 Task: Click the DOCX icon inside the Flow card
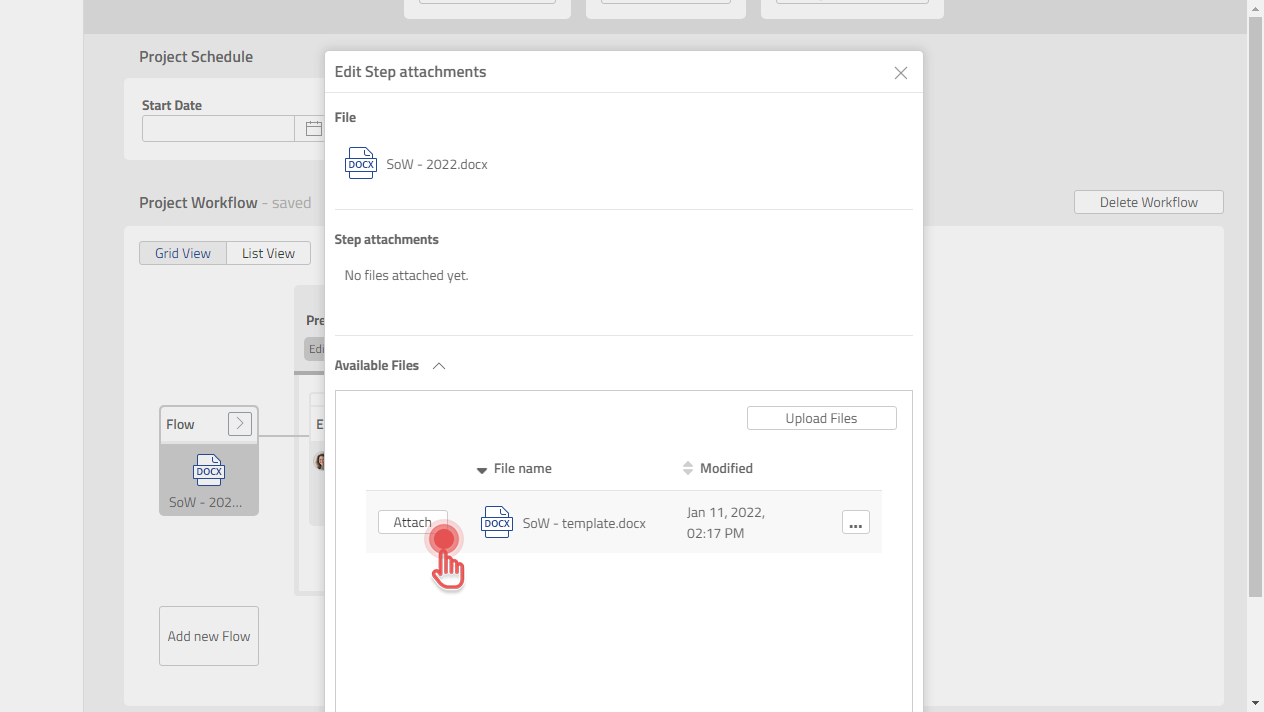coord(208,470)
